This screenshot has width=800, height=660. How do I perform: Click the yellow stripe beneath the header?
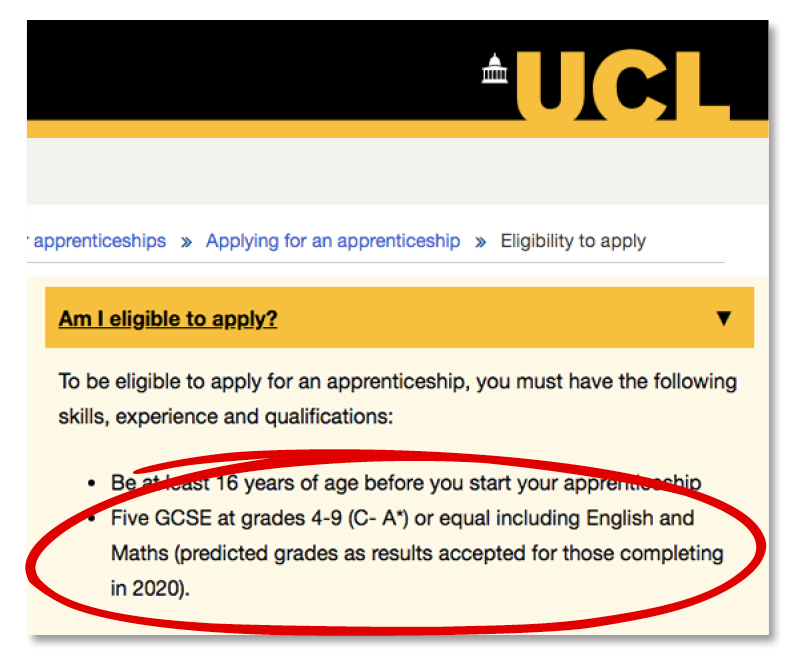pyautogui.click(x=397, y=129)
